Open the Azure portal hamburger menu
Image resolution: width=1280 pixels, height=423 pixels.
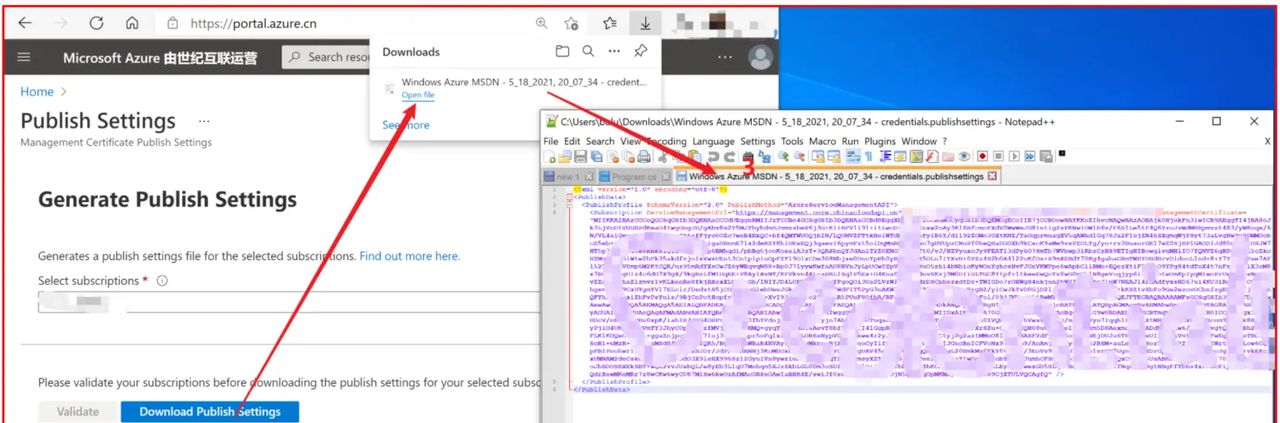click(24, 57)
